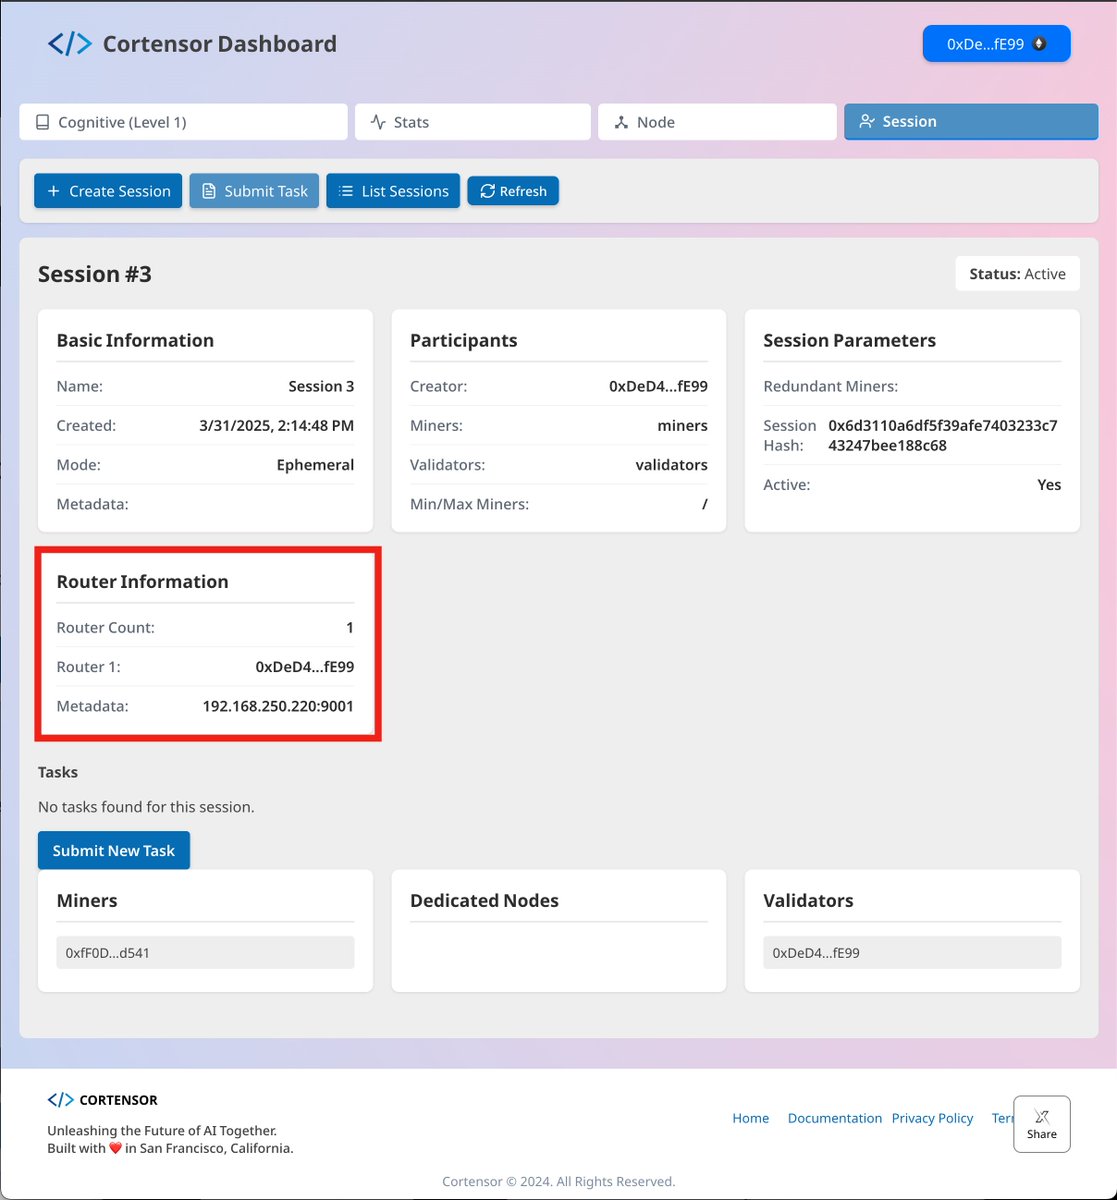
Task: Click validator address 0xDeD4...fE99 in Validators card
Action: pos(912,953)
